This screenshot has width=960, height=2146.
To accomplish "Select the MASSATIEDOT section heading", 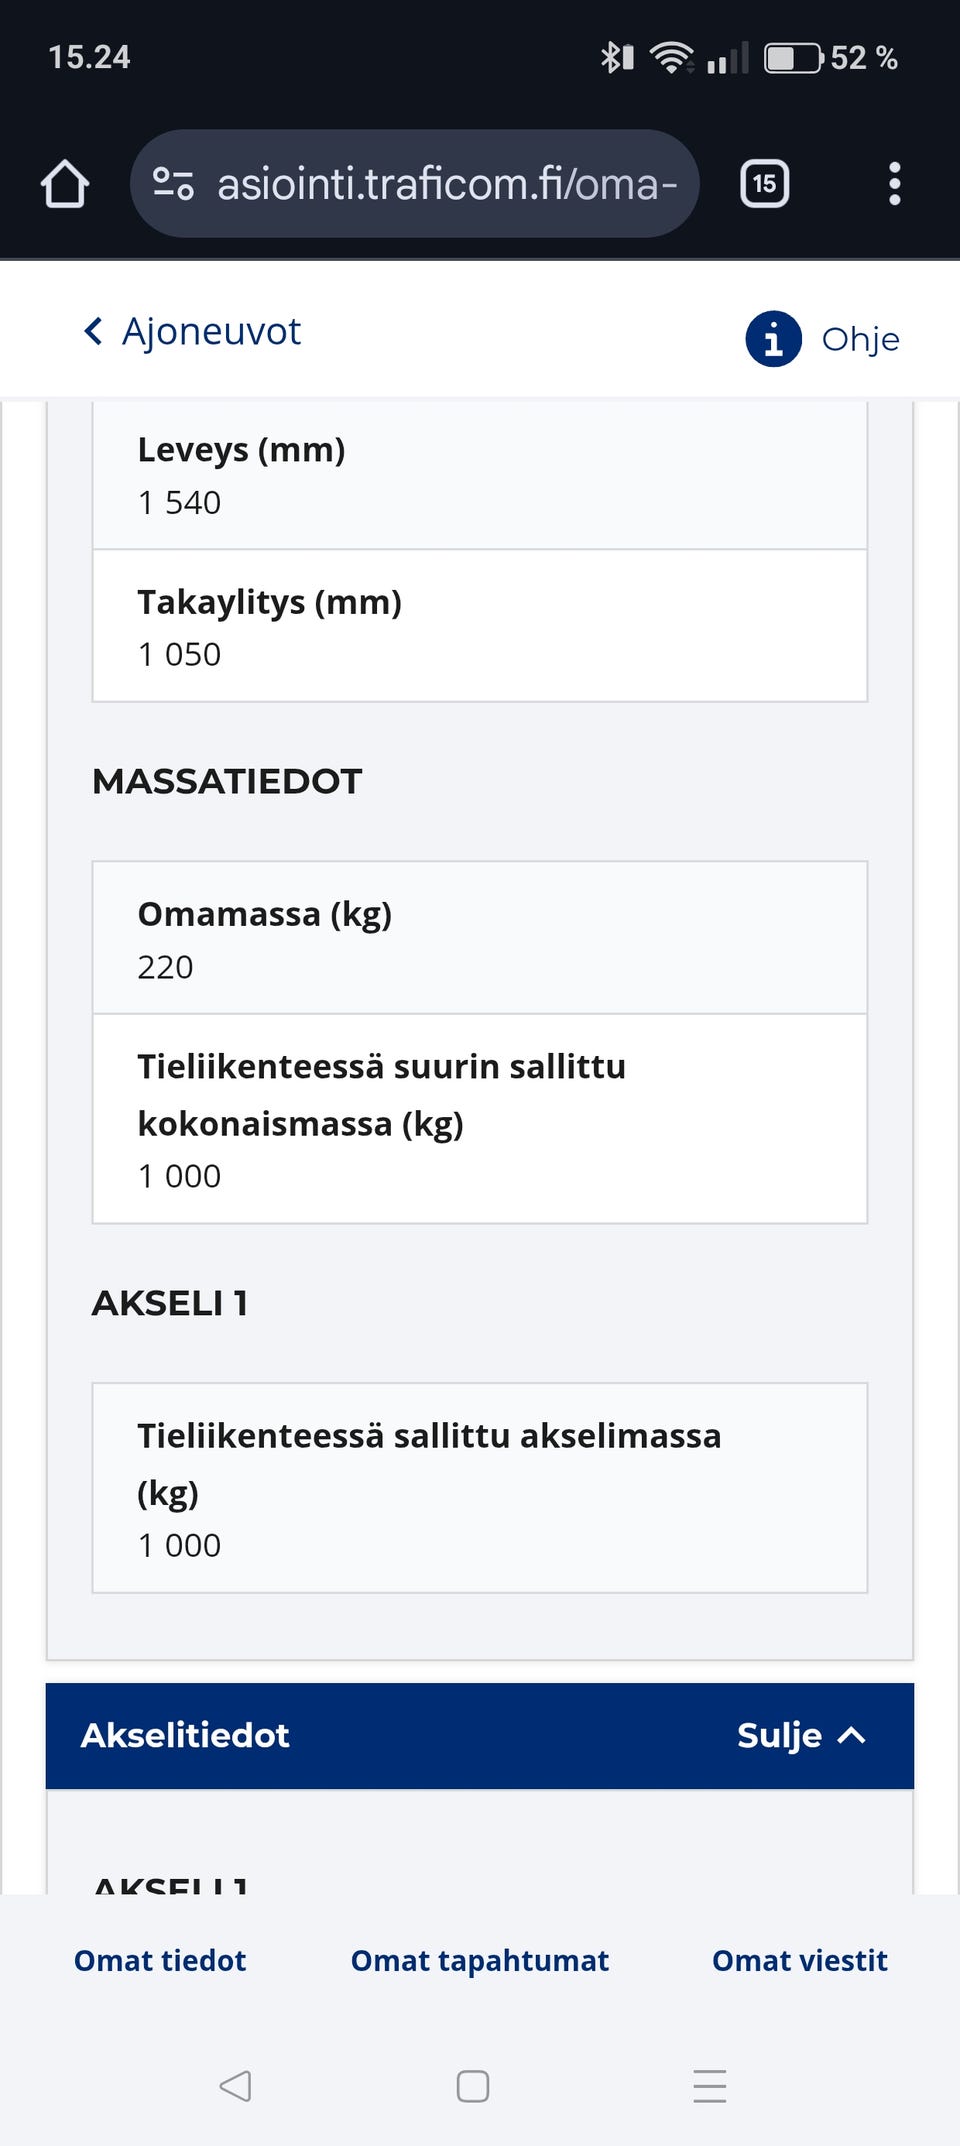I will tap(227, 781).
